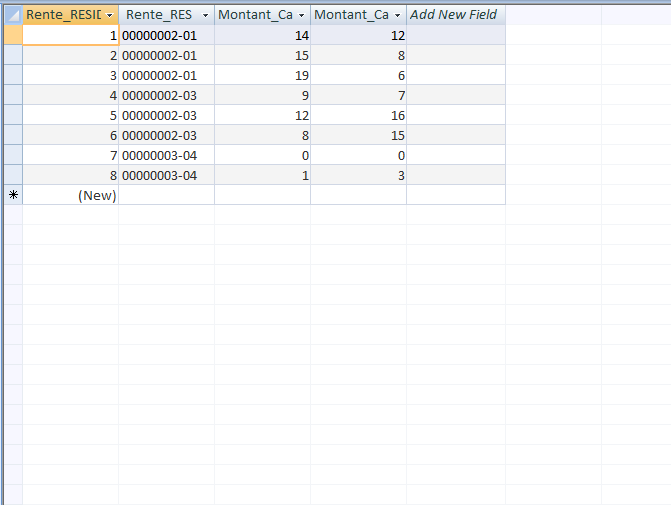Click cell 00000002-03 in row 4
This screenshot has height=505, width=671.
(x=166, y=95)
